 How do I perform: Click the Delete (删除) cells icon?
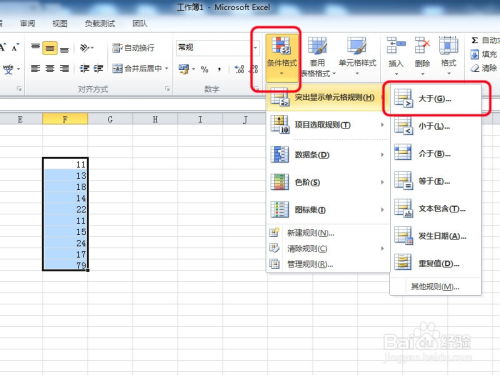click(422, 46)
